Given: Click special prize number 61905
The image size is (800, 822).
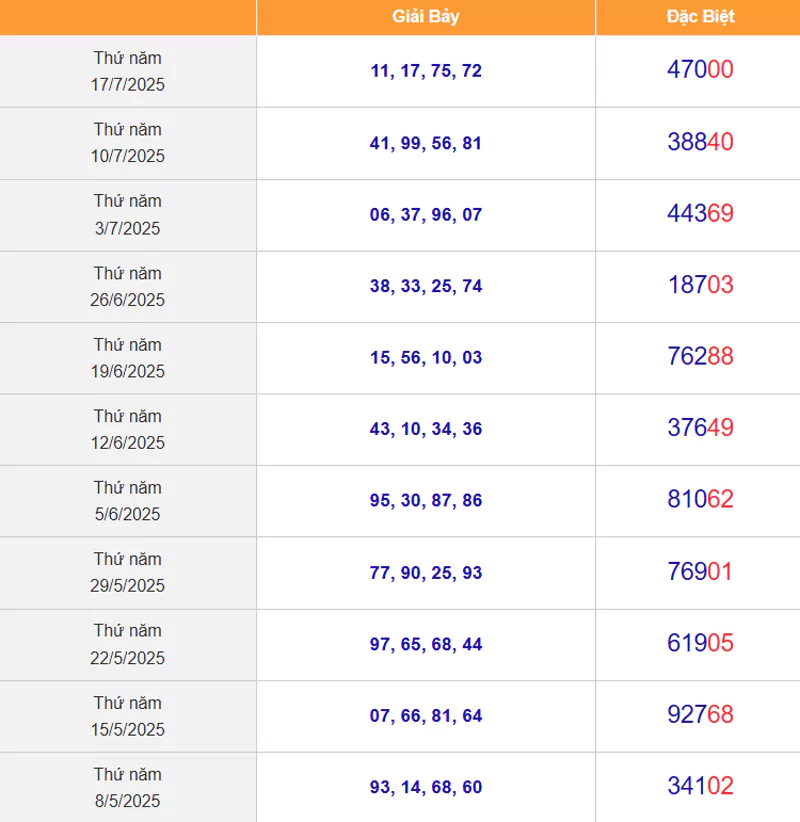Looking at the screenshot, I should coord(700,643).
